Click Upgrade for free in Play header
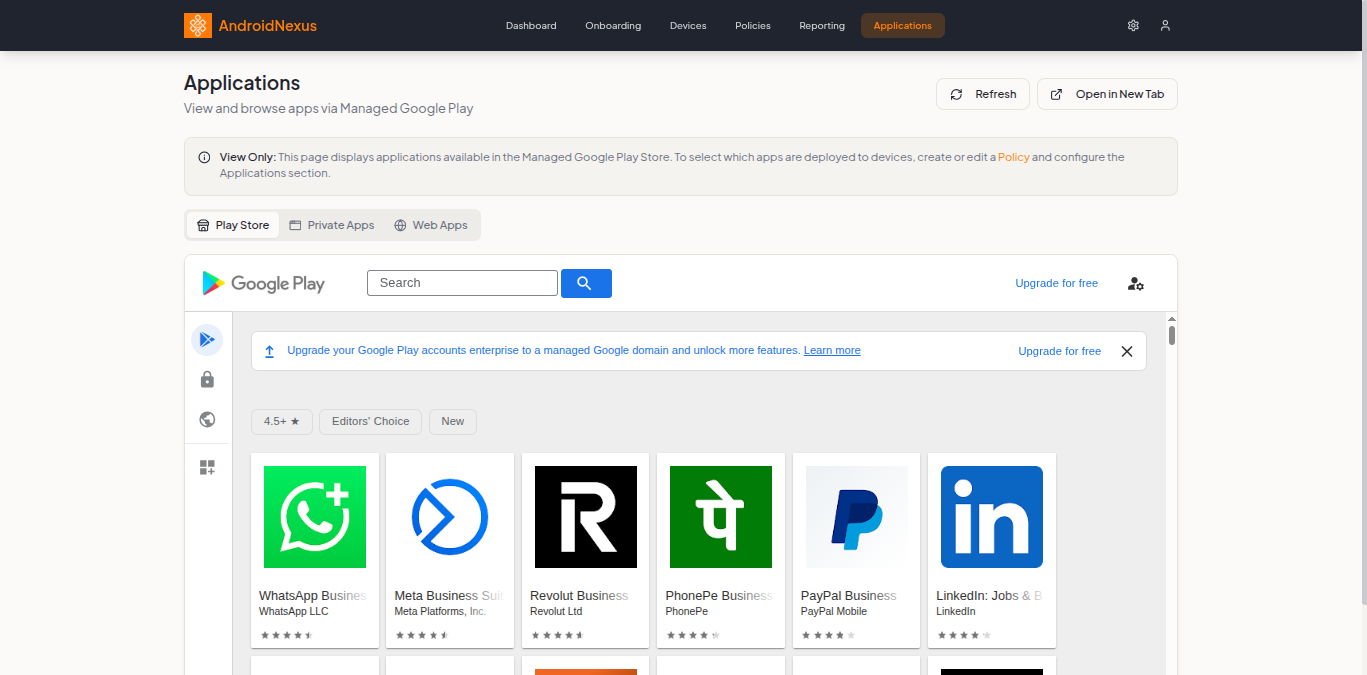The width and height of the screenshot is (1367, 675). [x=1056, y=283]
